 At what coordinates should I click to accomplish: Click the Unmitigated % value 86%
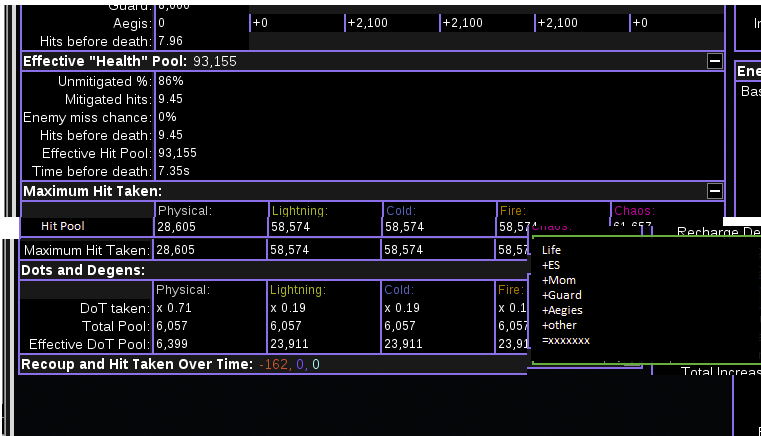[171, 81]
